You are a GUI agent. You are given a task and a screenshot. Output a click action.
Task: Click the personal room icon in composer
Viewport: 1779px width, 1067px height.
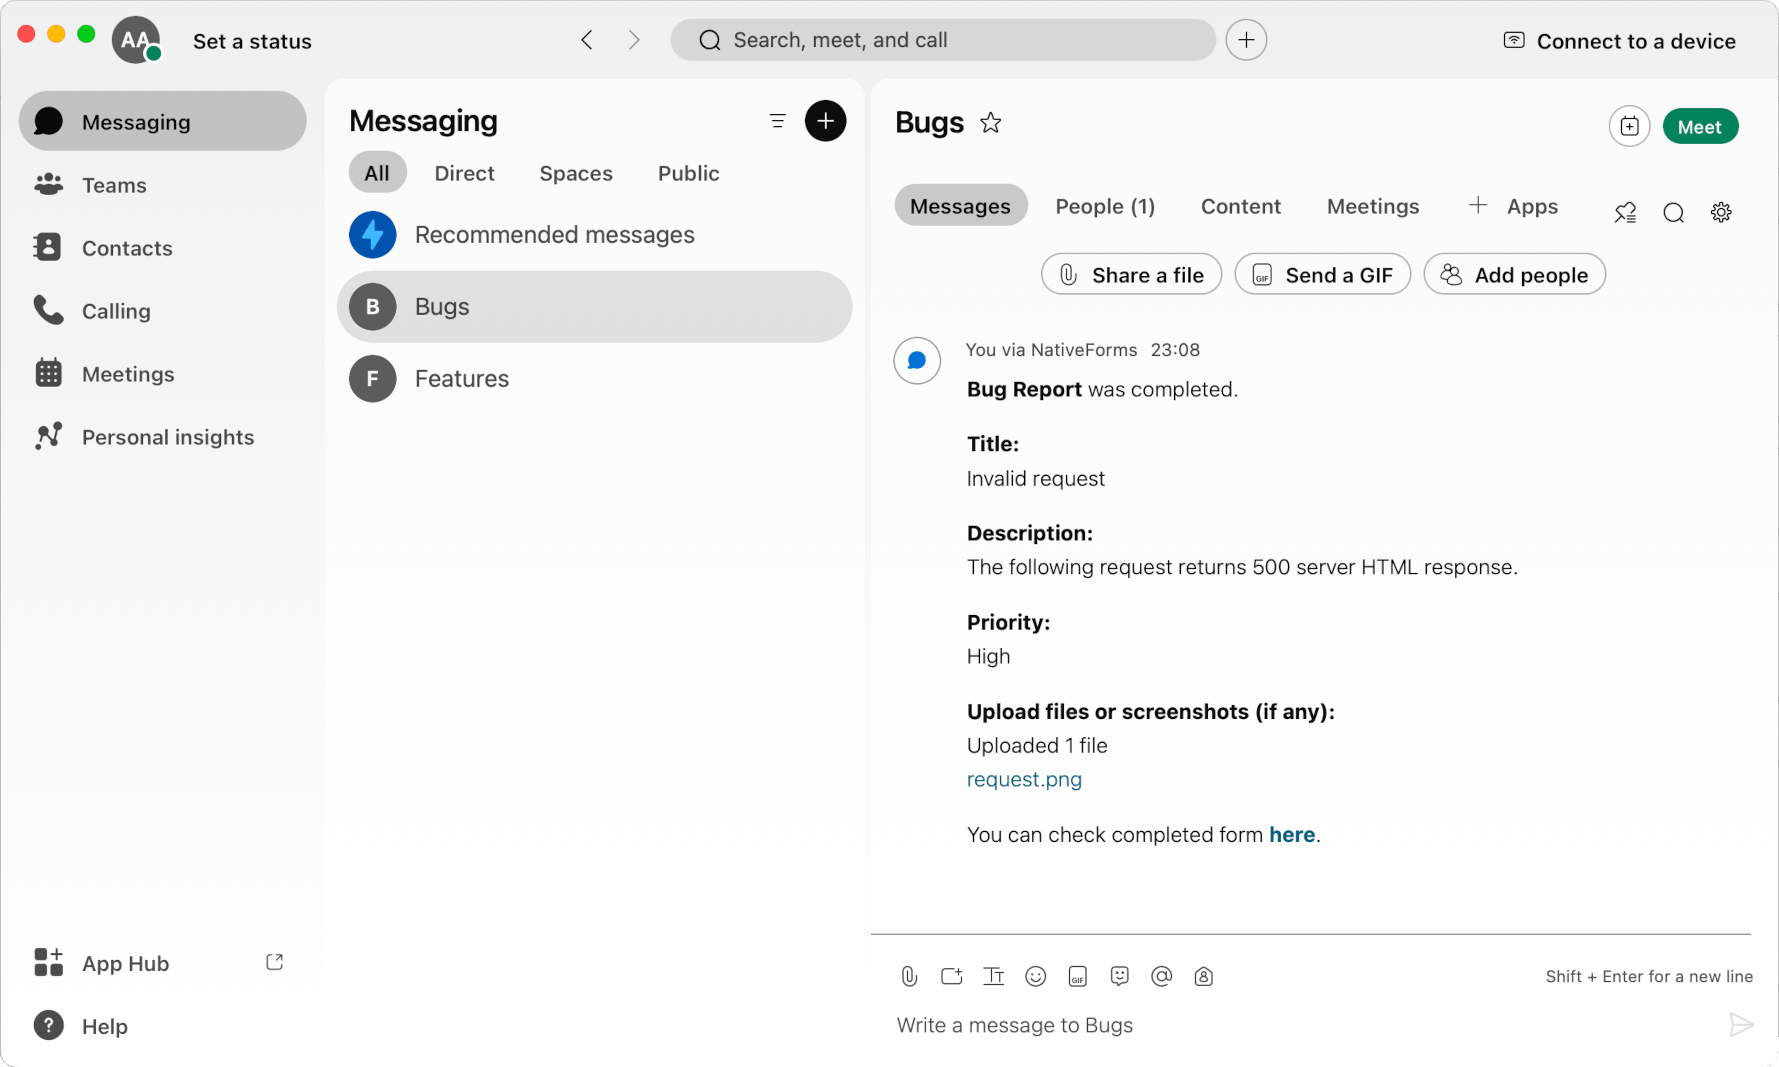(1203, 976)
